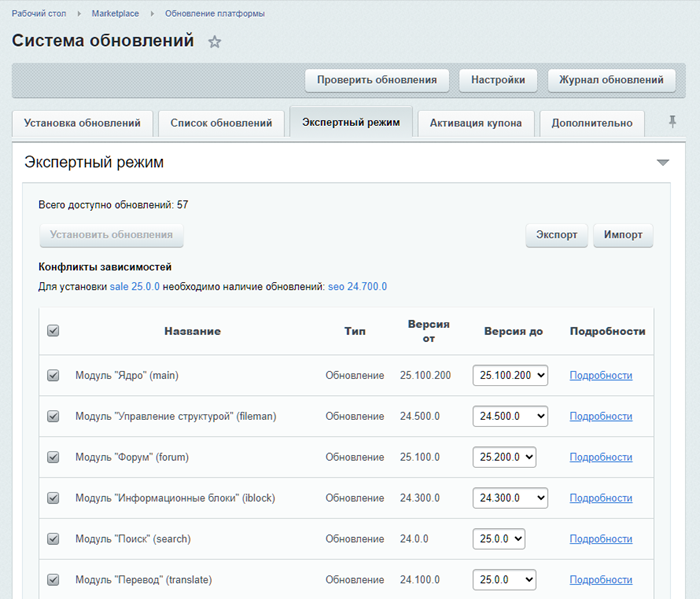
Task: Open version dropdown for forum module
Action: click(504, 457)
